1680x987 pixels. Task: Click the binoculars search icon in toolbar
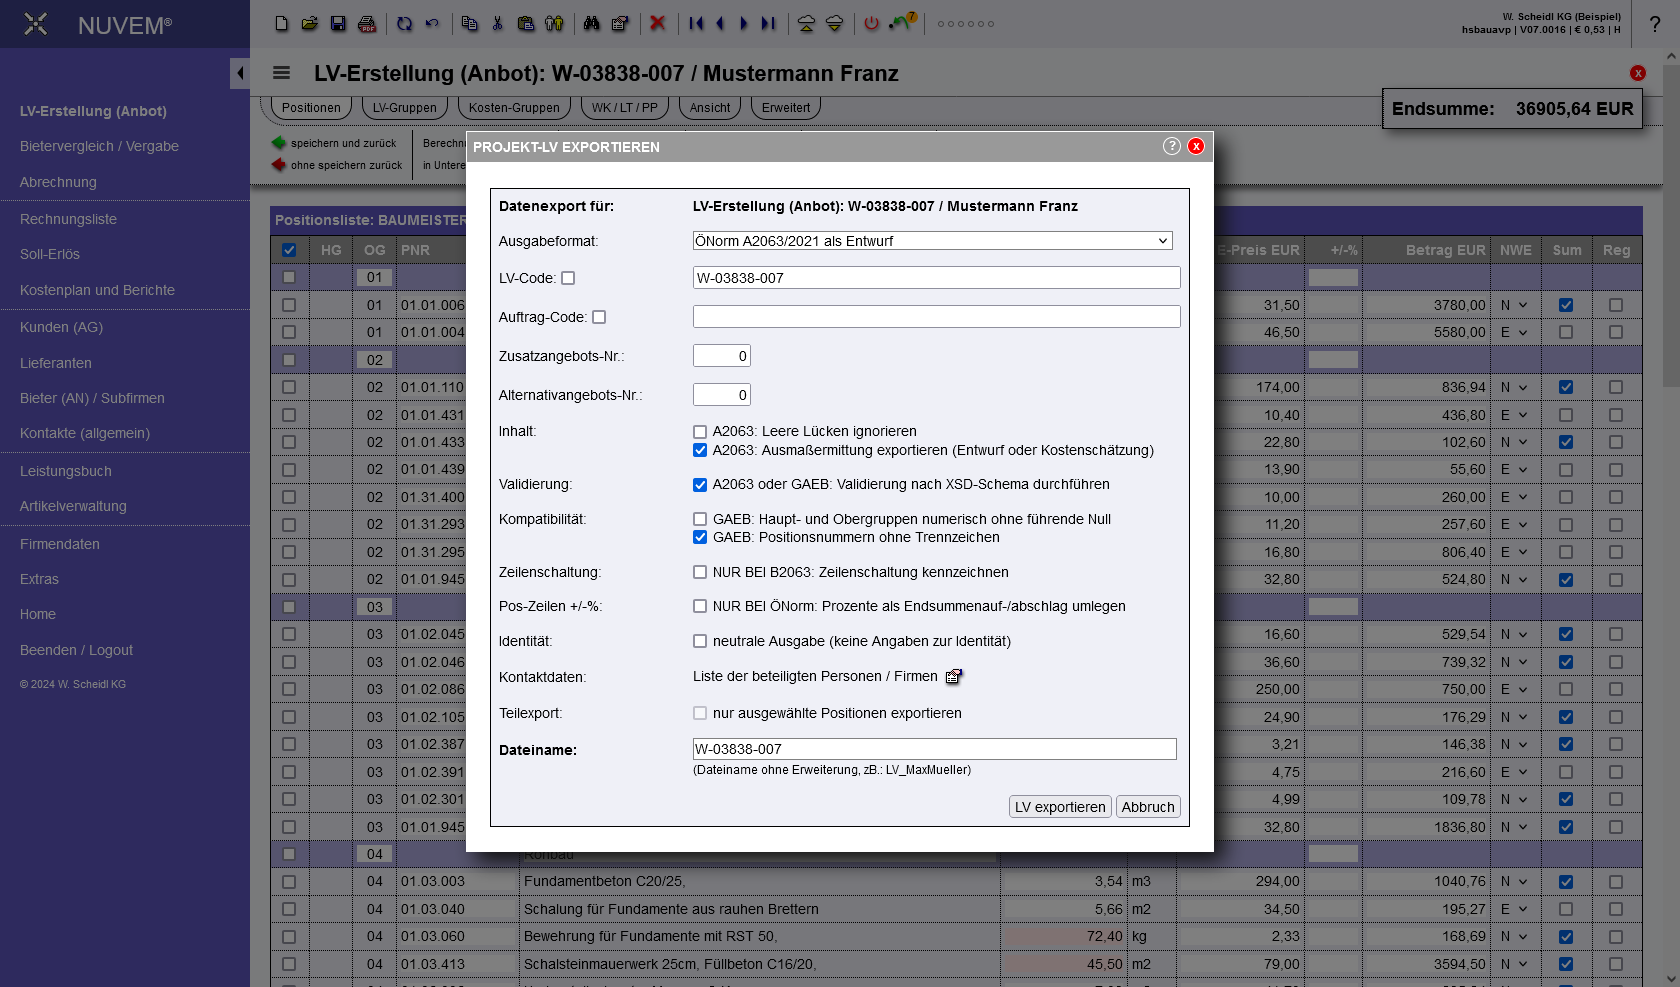tap(591, 23)
